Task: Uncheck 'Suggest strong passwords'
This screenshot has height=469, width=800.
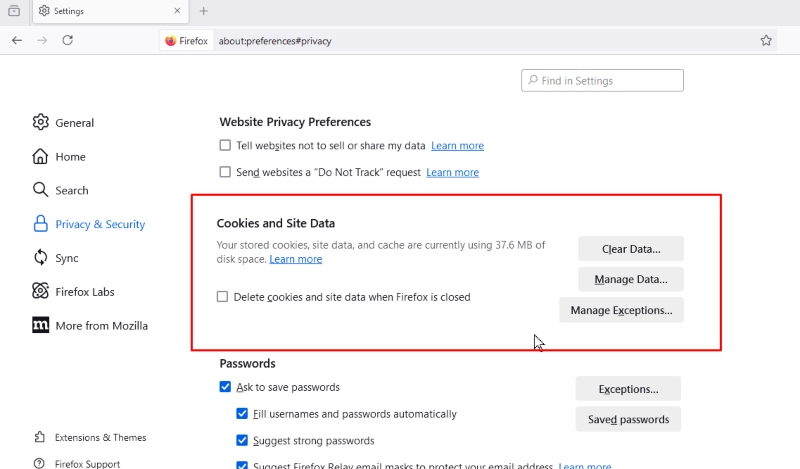Action: 242,440
